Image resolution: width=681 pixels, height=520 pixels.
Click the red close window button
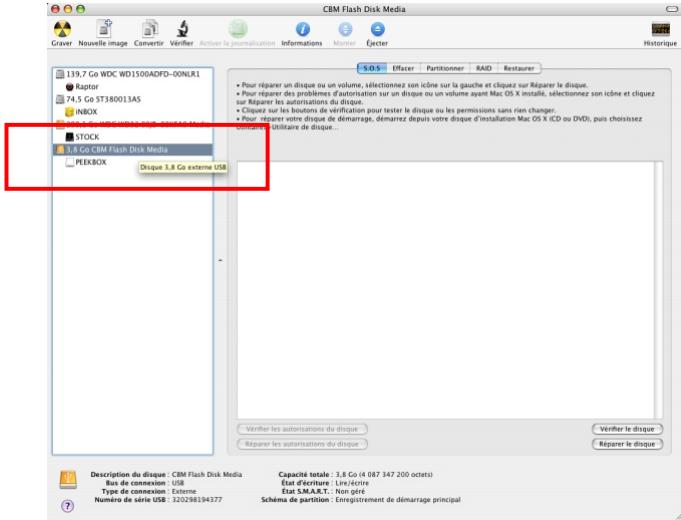pos(55,9)
